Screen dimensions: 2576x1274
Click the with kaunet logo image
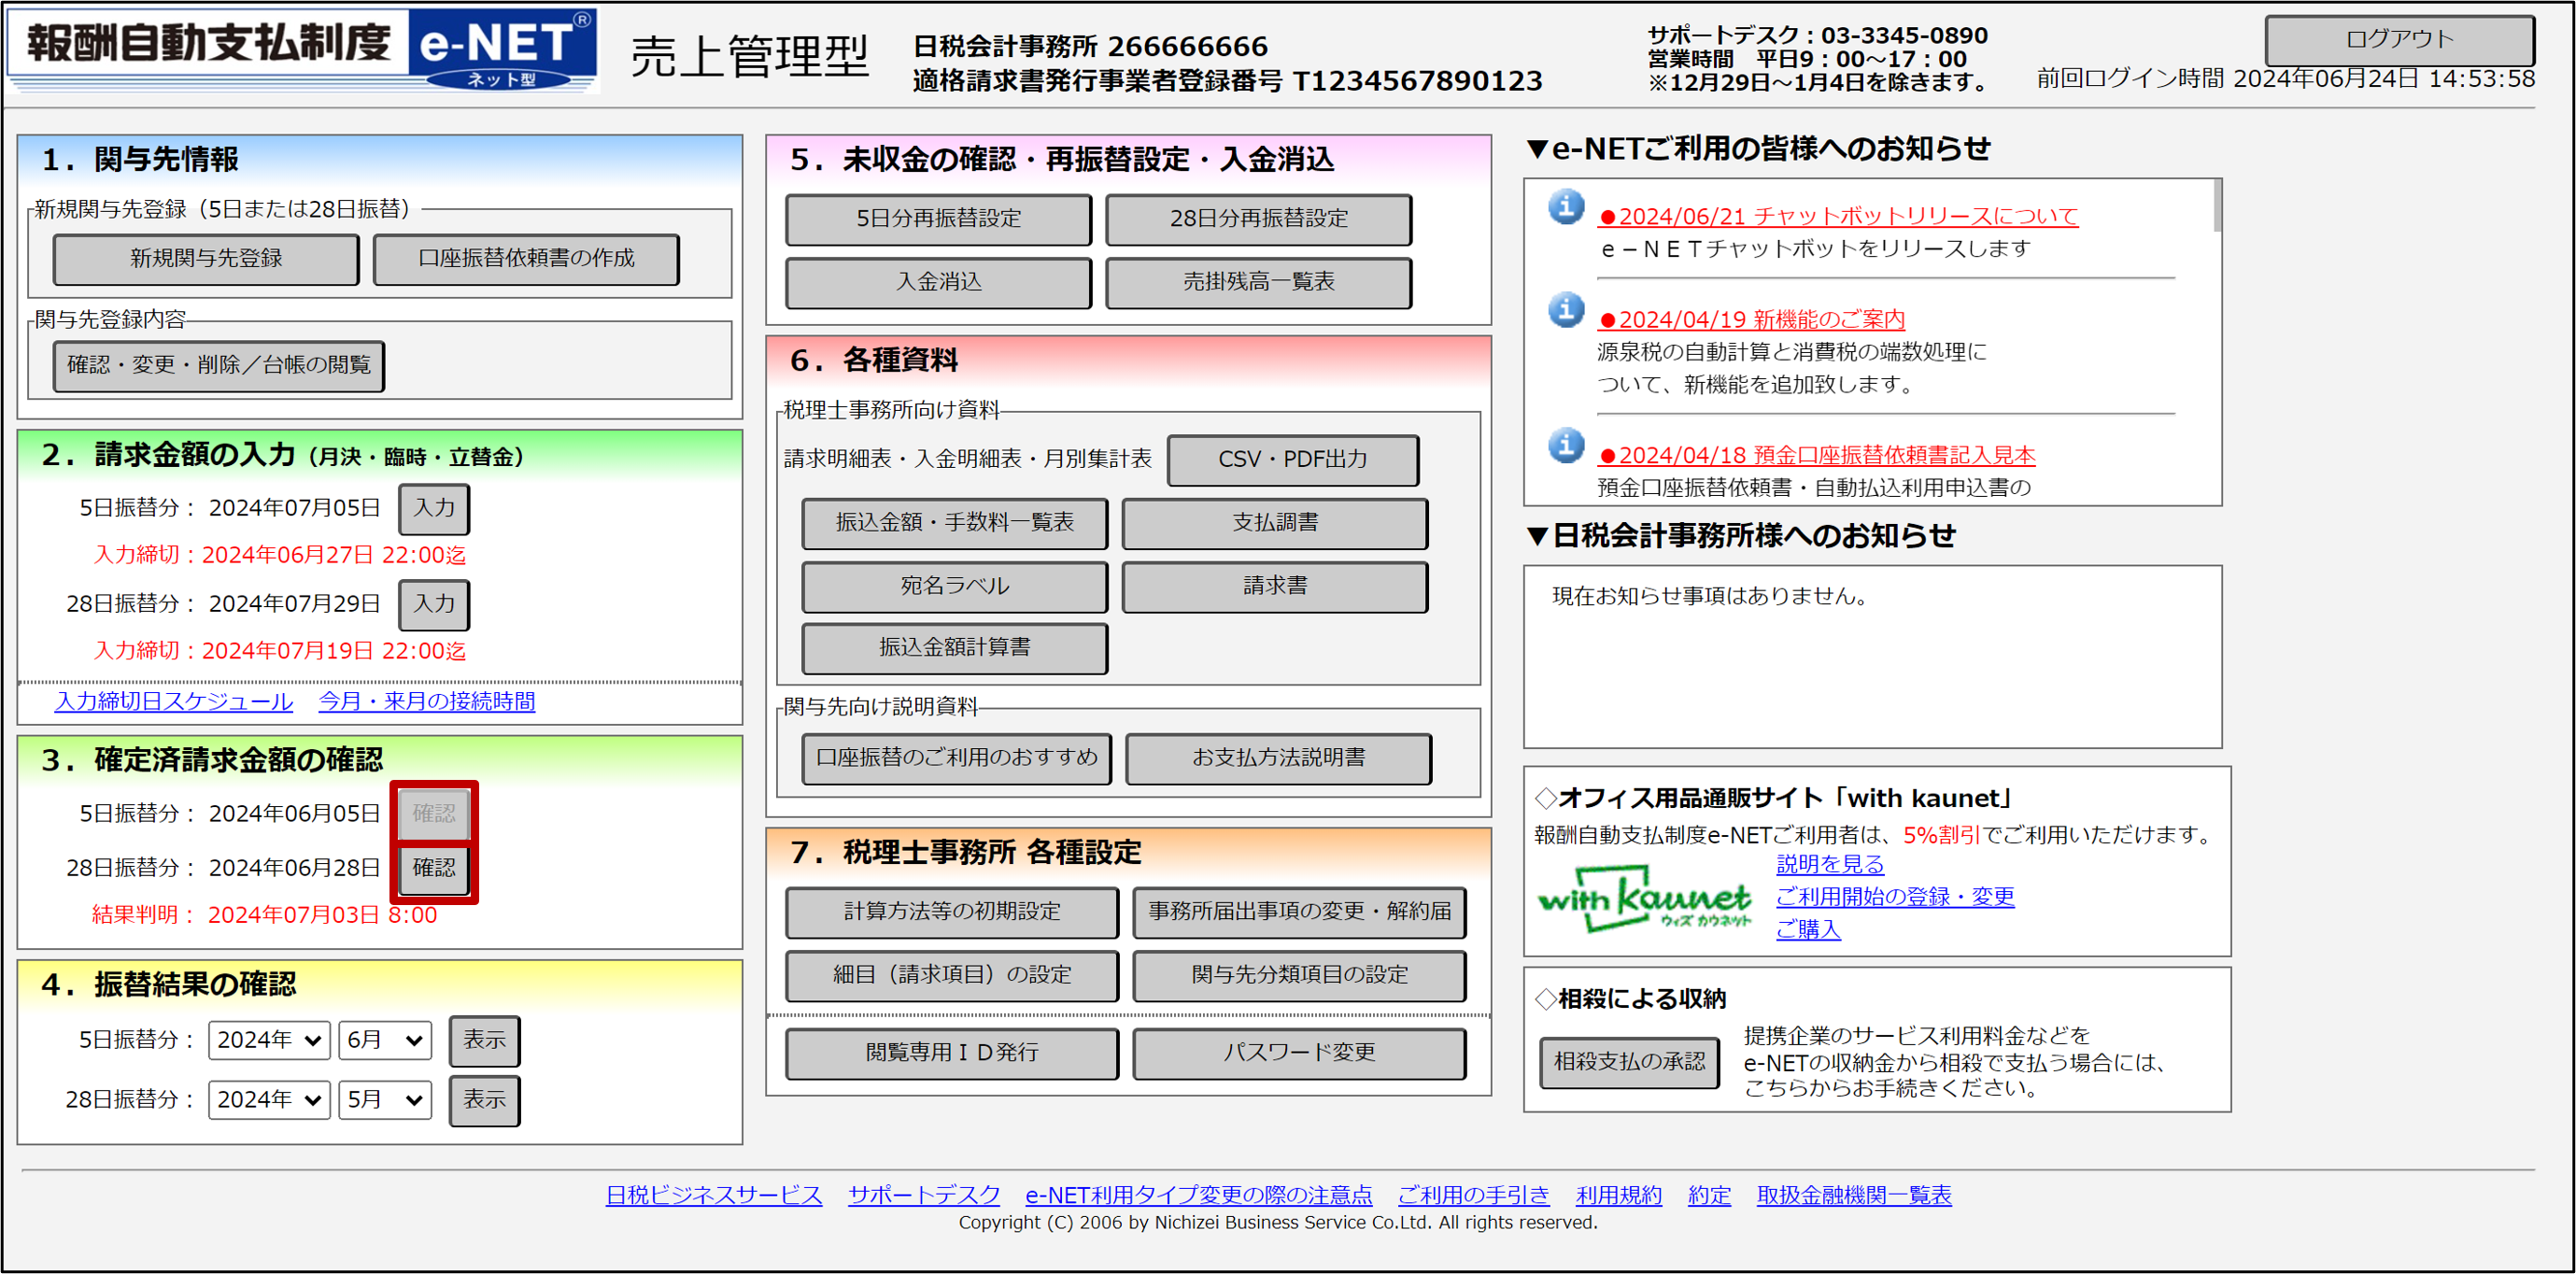click(1643, 899)
